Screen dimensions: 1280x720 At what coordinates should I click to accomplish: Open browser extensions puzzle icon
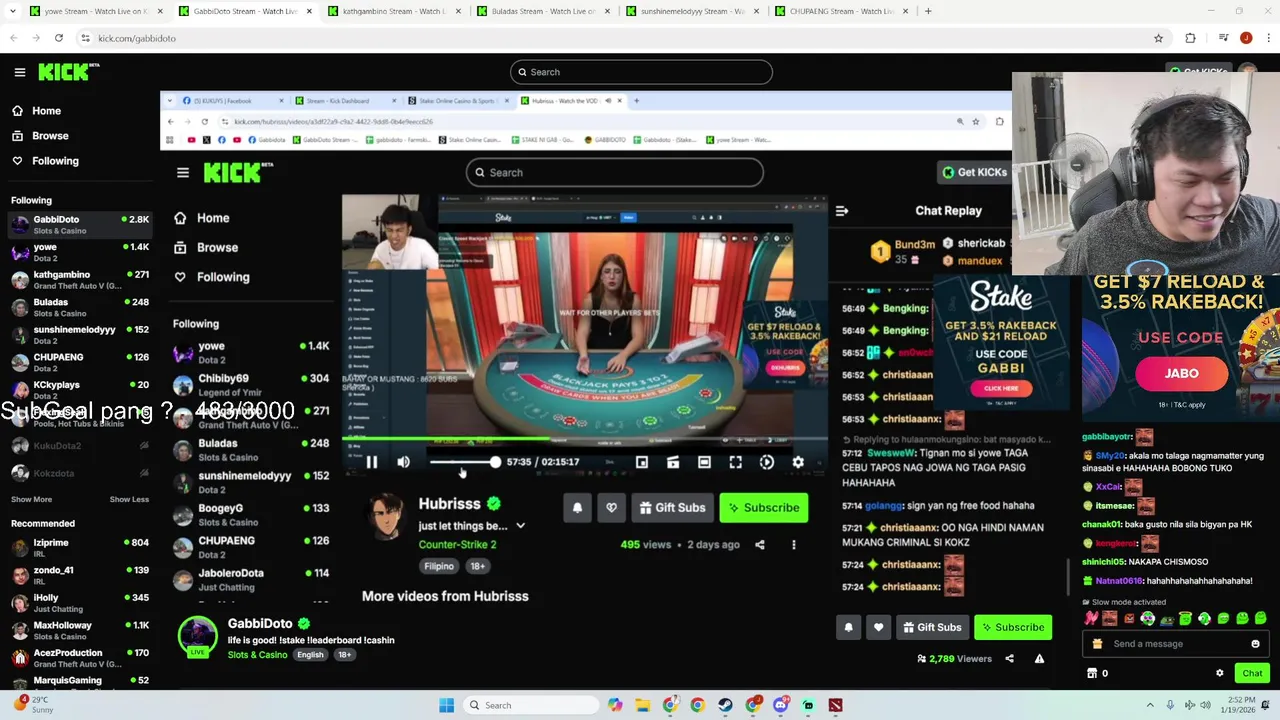point(1190,38)
